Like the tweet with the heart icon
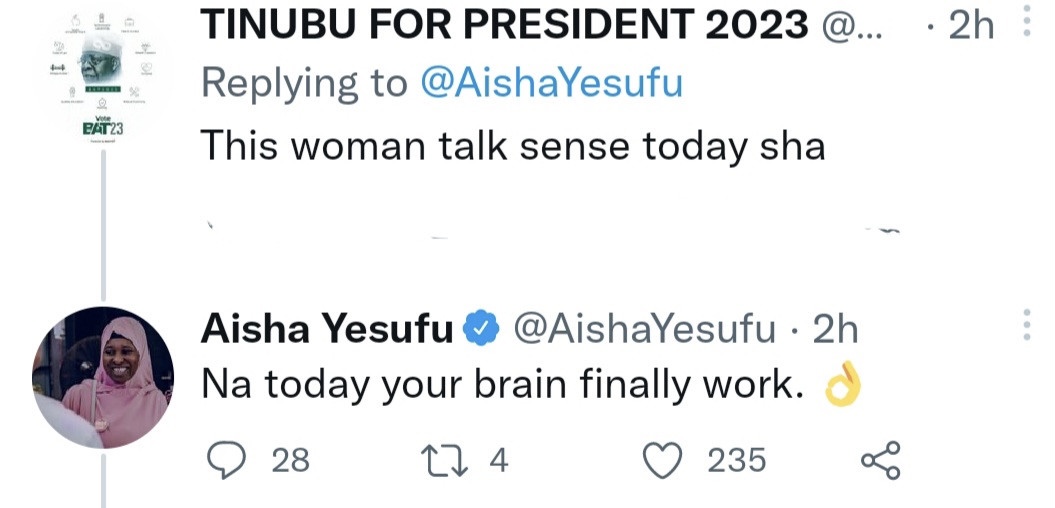The image size is (1055, 508). (659, 459)
